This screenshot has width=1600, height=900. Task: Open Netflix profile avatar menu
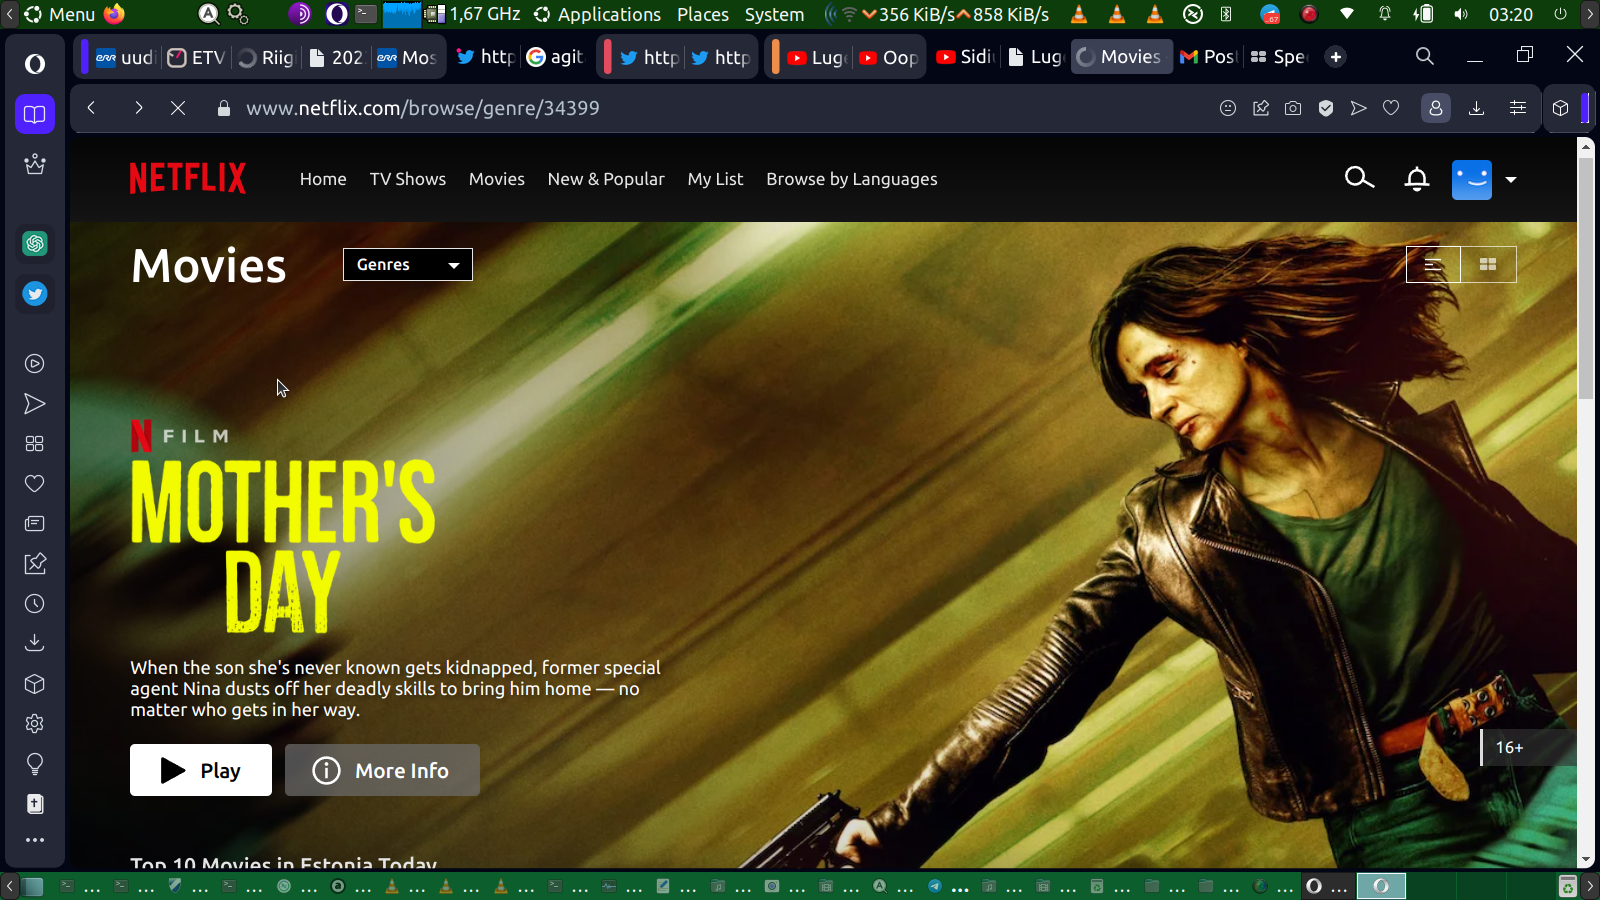tap(1471, 180)
